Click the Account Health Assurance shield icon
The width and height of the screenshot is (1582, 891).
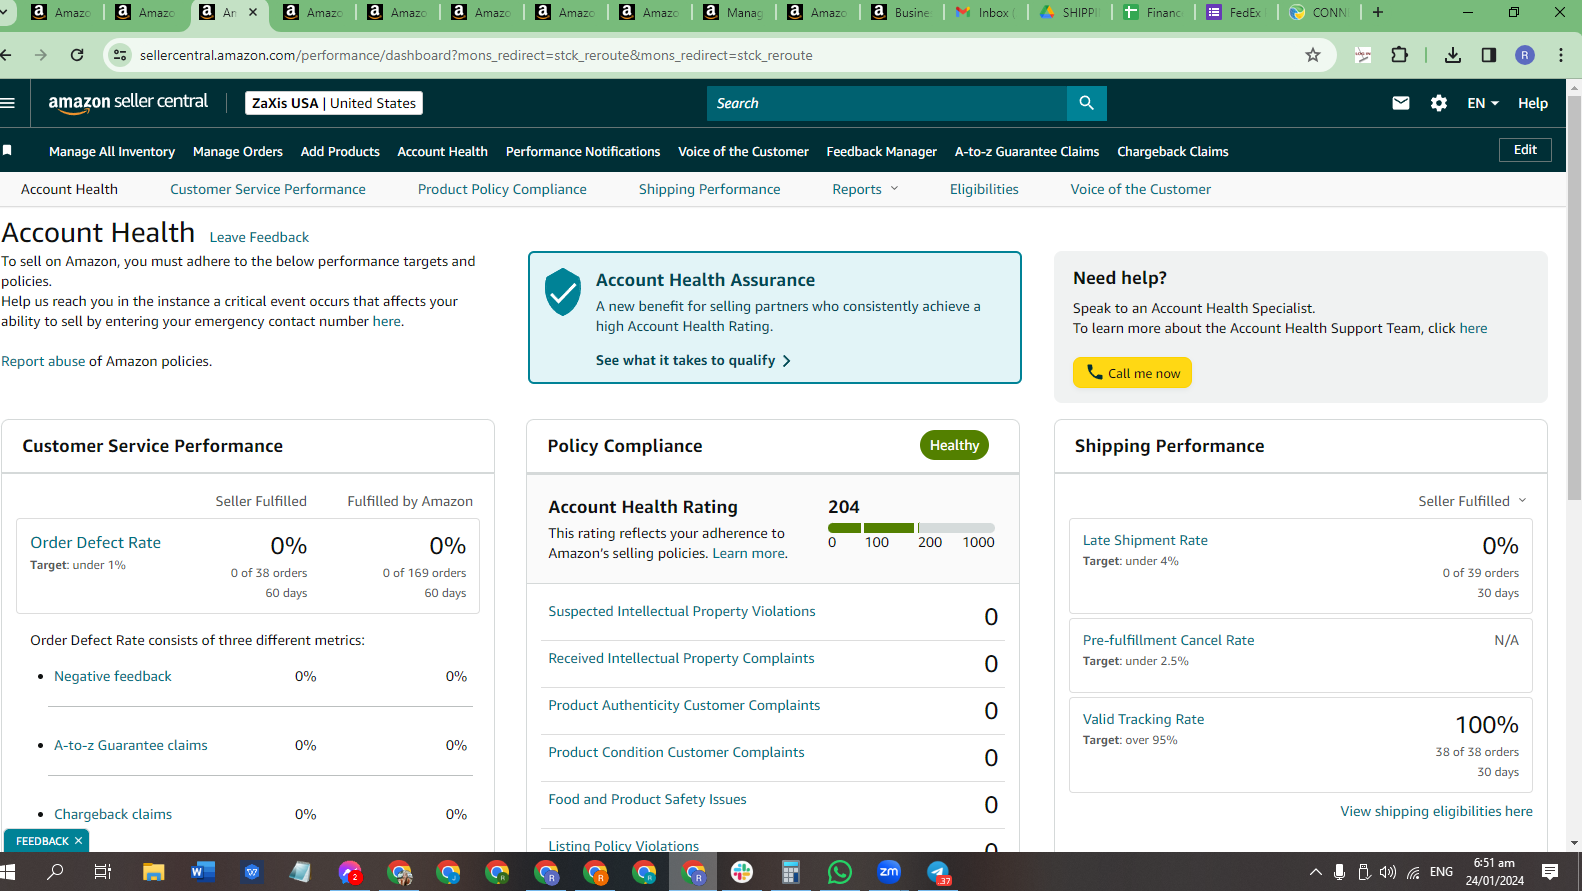[x=563, y=291]
